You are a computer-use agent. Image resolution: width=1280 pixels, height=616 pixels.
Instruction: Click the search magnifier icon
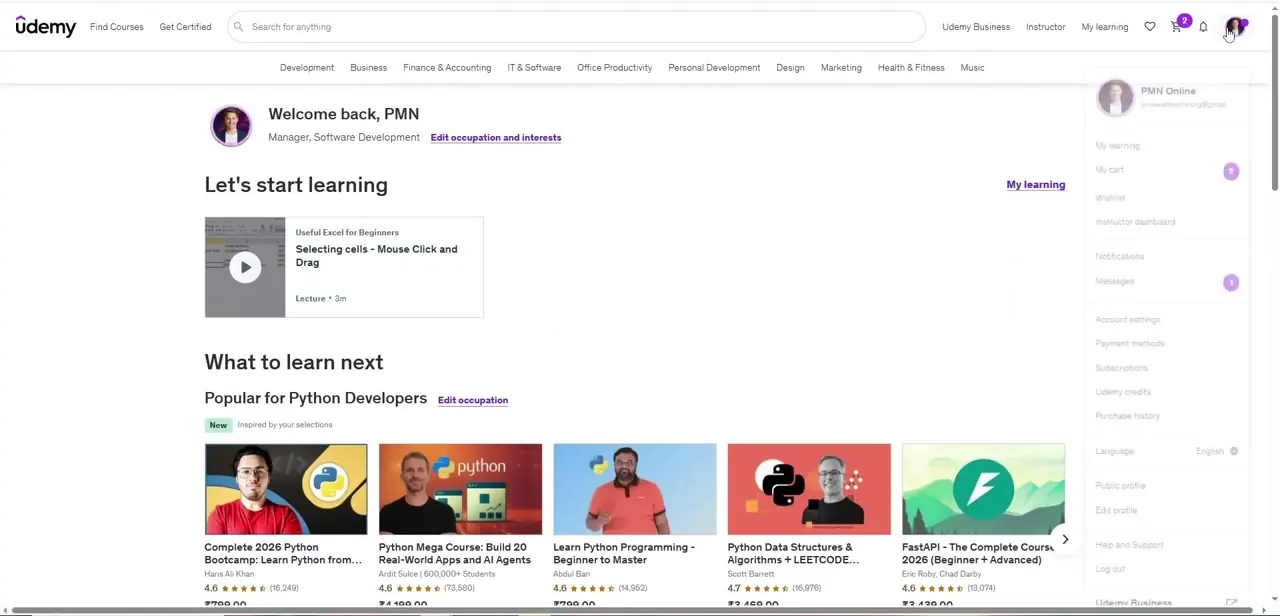pos(239,27)
